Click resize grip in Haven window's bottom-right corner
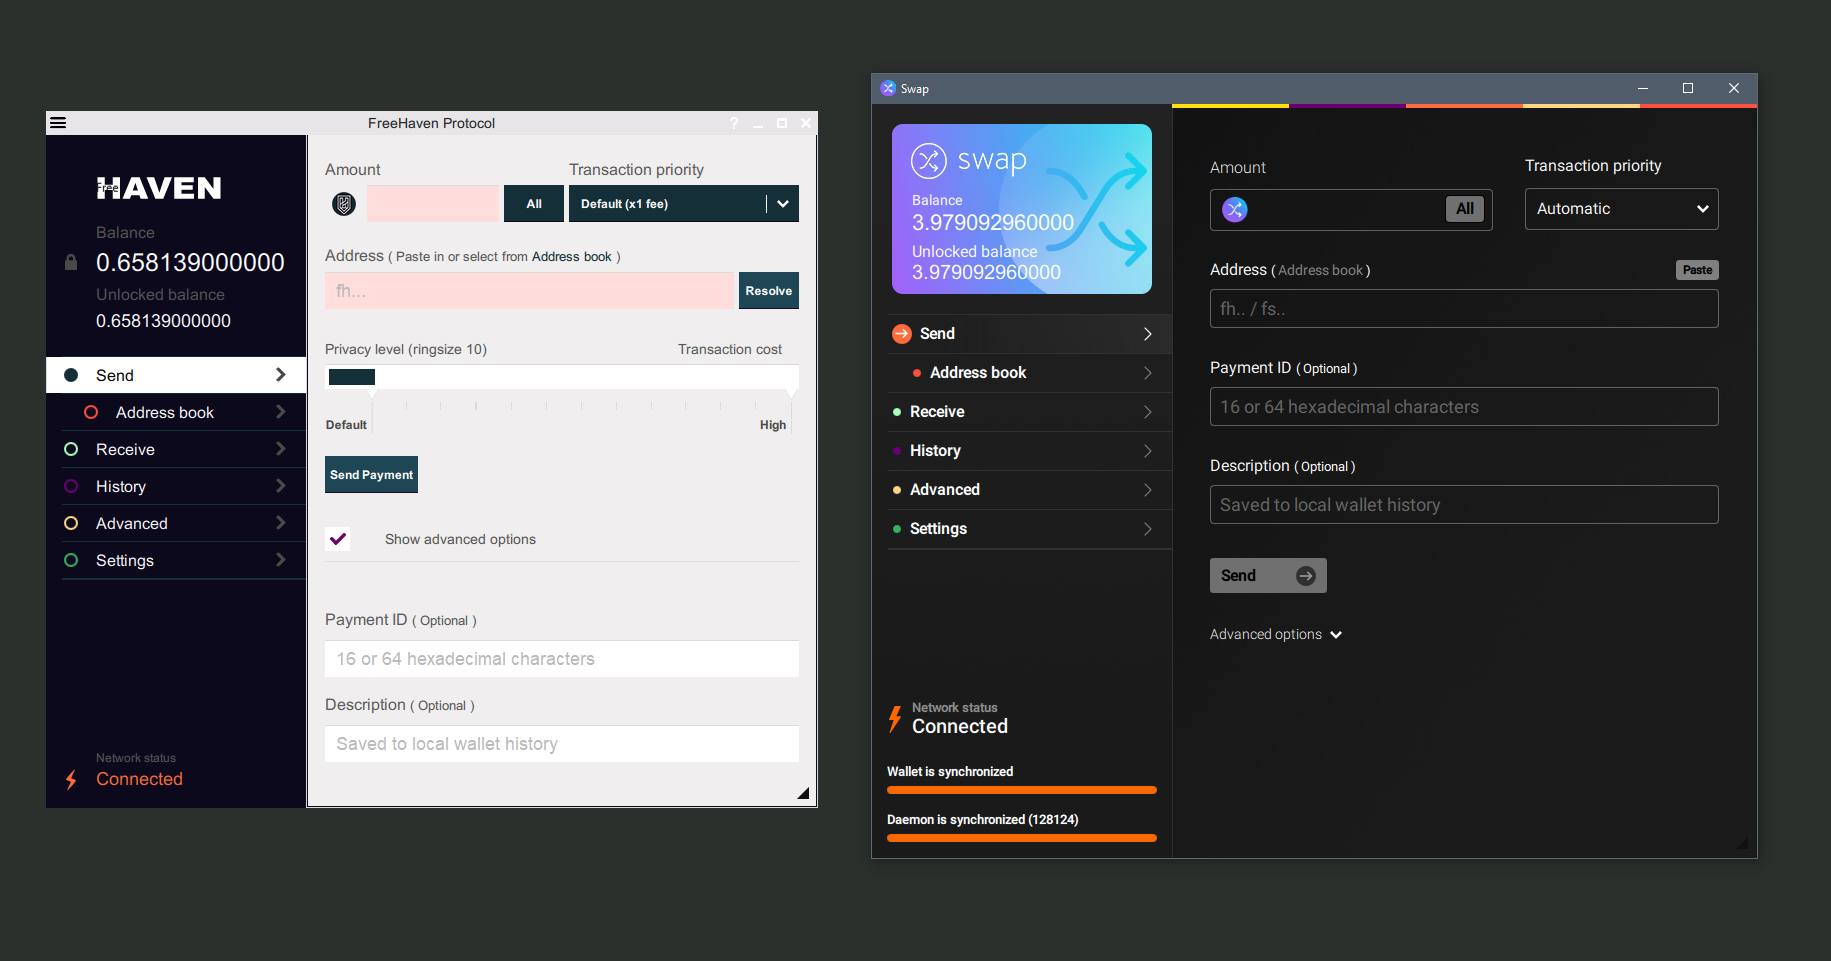Image resolution: width=1831 pixels, height=961 pixels. pos(803,793)
